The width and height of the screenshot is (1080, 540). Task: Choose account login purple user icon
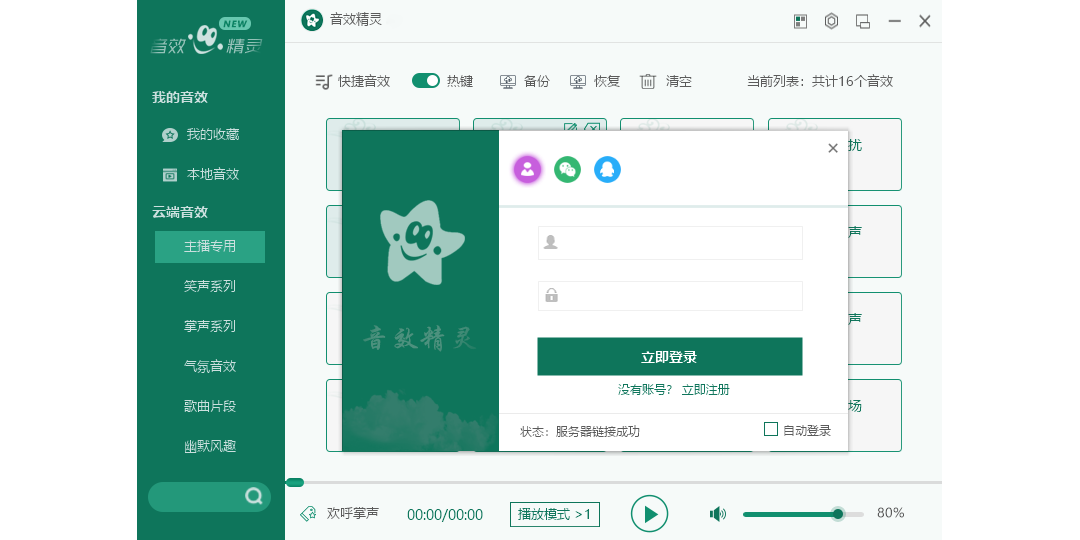pyautogui.click(x=528, y=169)
